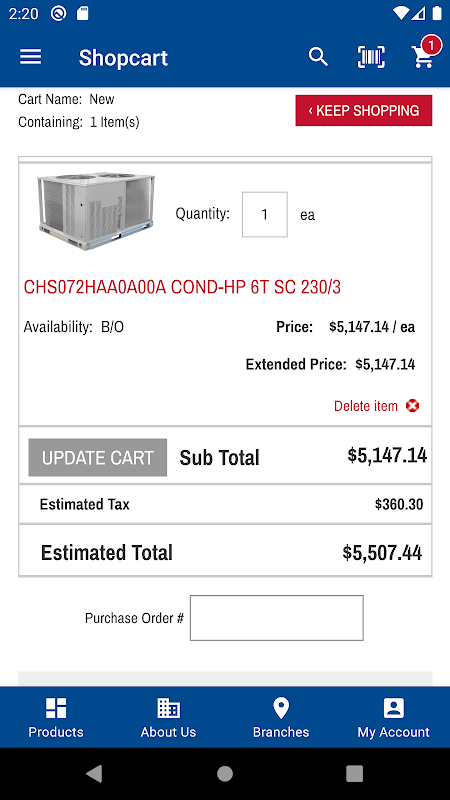This screenshot has width=450, height=800.
Task: Click the Update Cart button
Action: point(97,458)
